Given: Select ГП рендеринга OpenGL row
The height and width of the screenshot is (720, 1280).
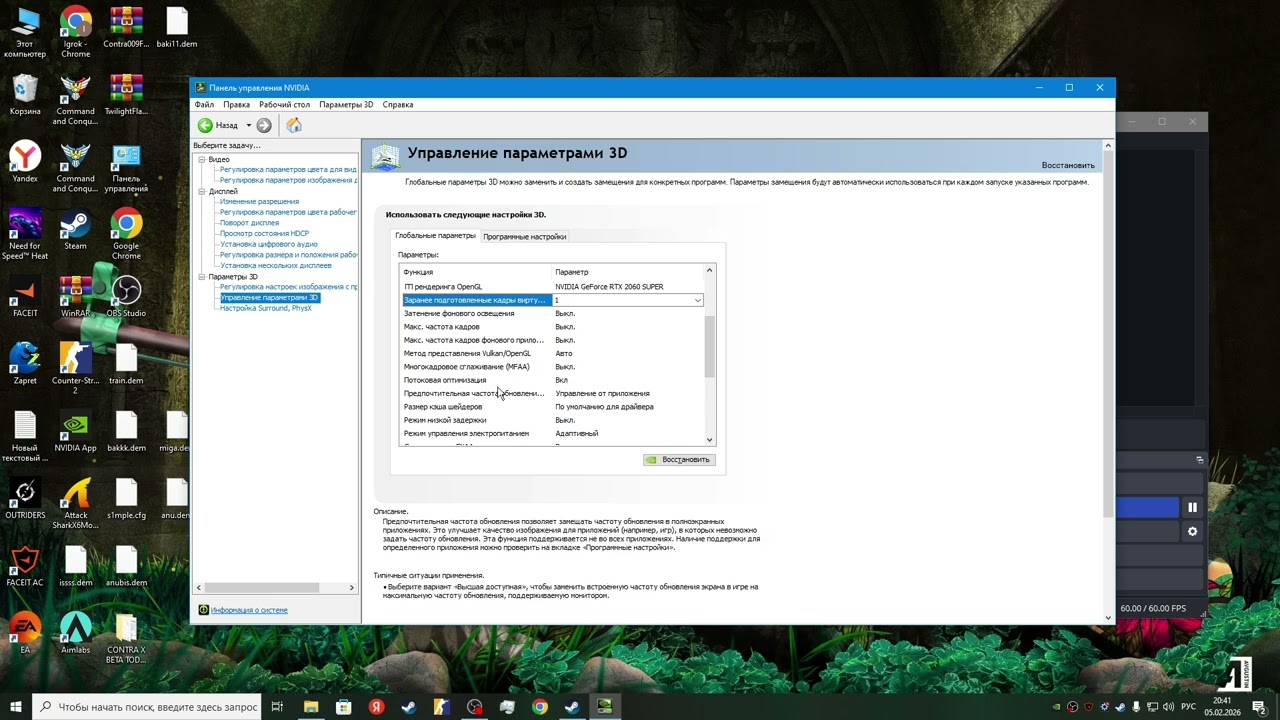Looking at the screenshot, I should pyautogui.click(x=552, y=287).
